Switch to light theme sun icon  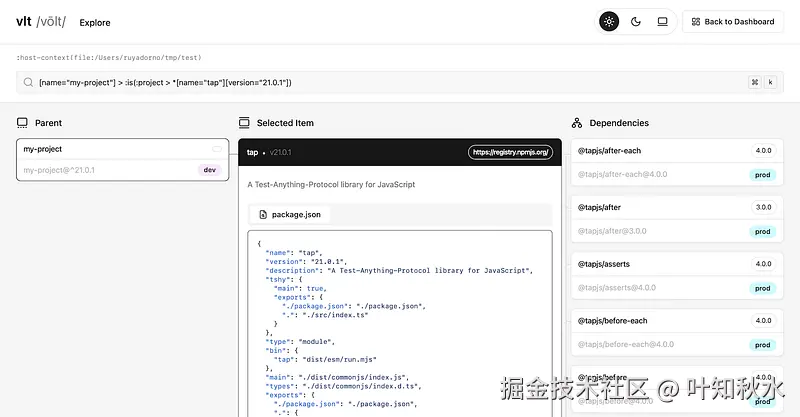(609, 21)
